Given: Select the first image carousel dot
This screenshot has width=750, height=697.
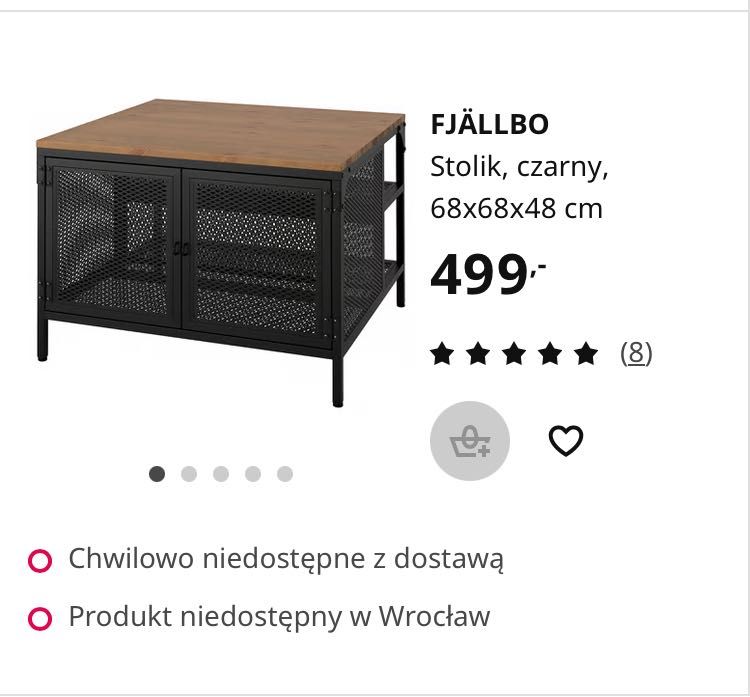Looking at the screenshot, I should pos(157,474).
